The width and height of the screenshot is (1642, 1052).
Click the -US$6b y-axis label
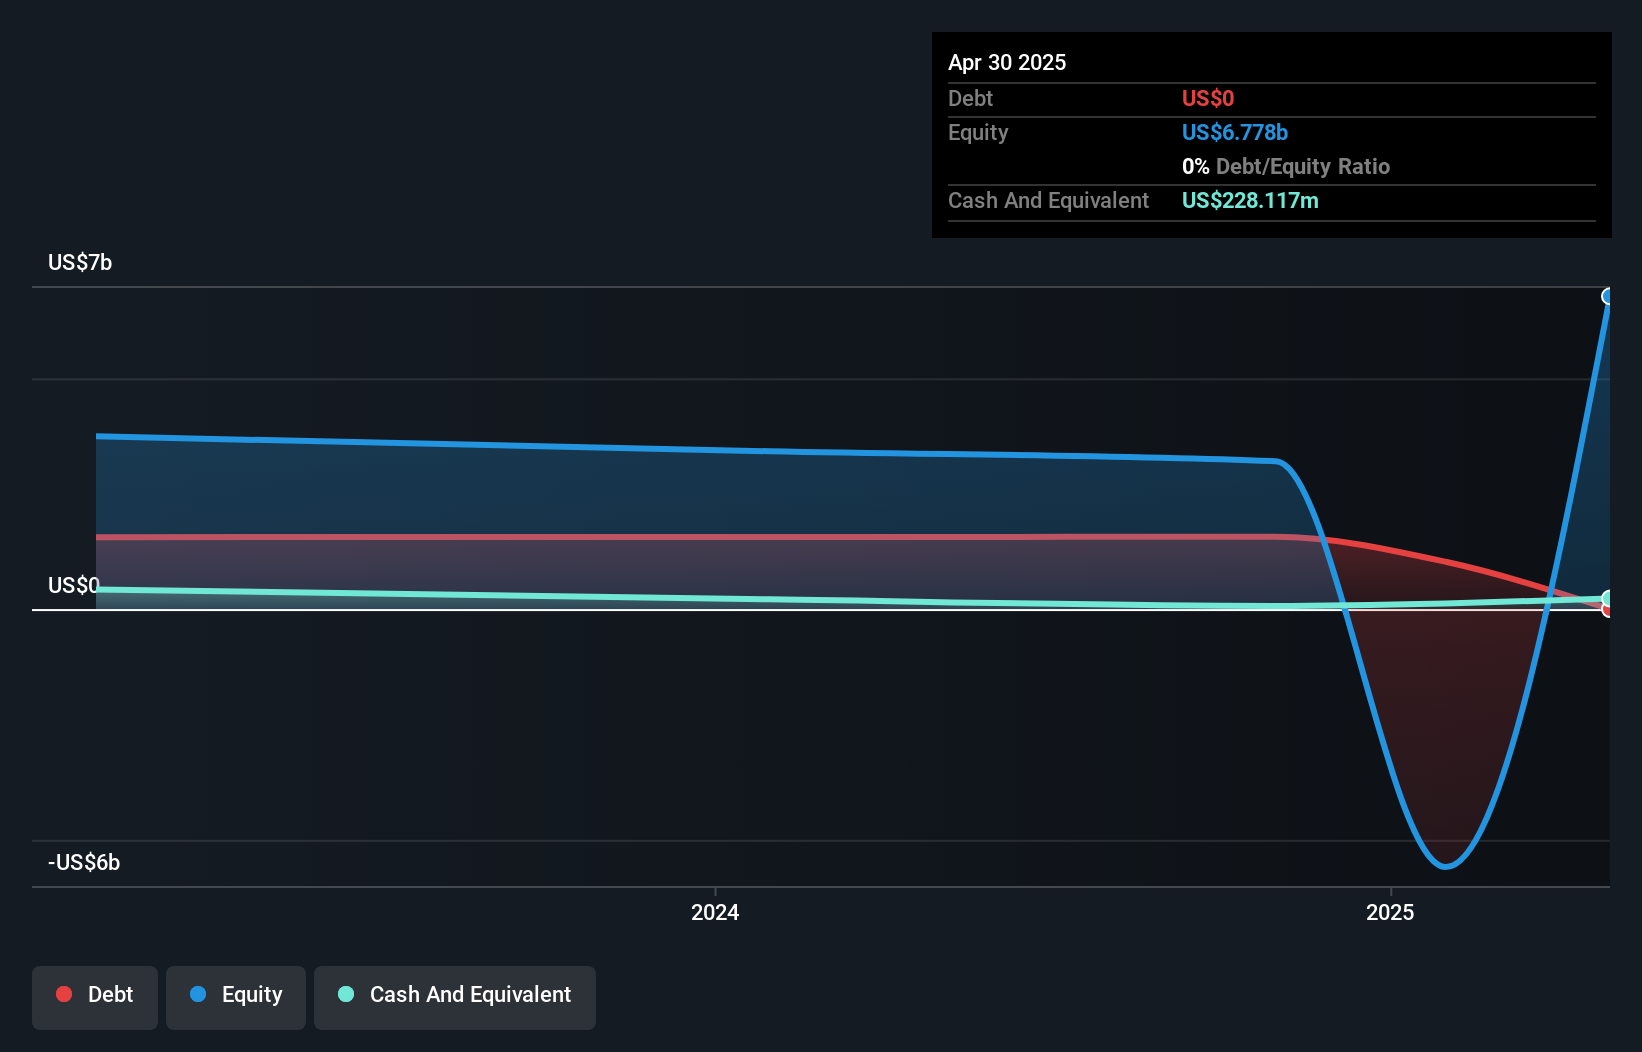84,862
